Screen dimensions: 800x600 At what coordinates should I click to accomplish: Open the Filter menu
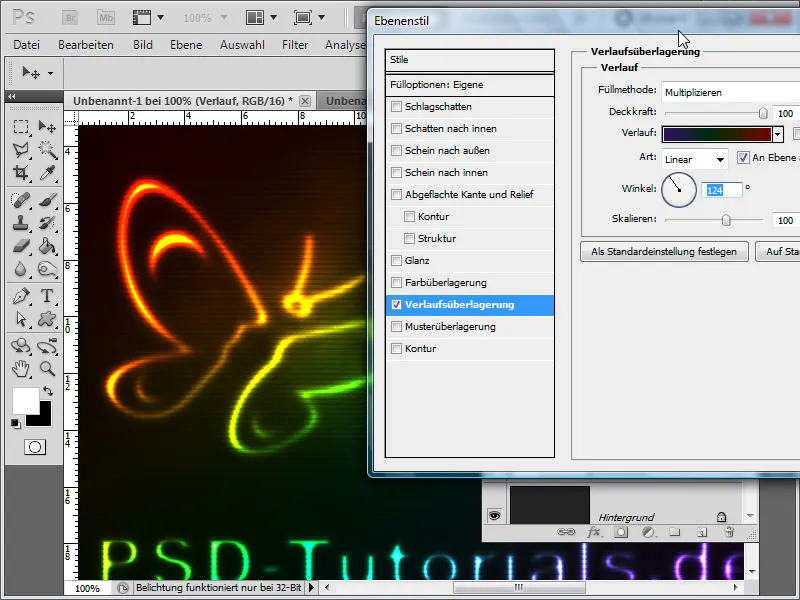[295, 45]
